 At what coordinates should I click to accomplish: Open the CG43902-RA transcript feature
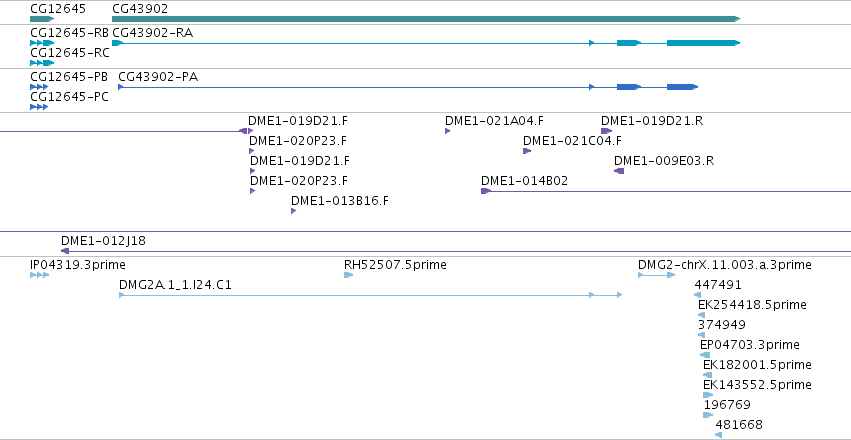tap(426, 43)
